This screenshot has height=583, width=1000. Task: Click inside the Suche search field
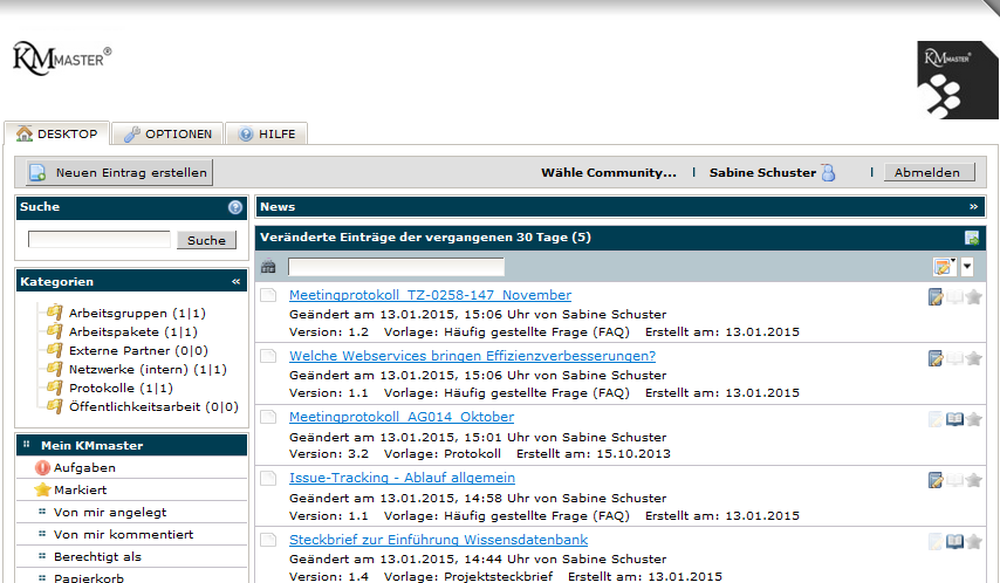(x=97, y=239)
